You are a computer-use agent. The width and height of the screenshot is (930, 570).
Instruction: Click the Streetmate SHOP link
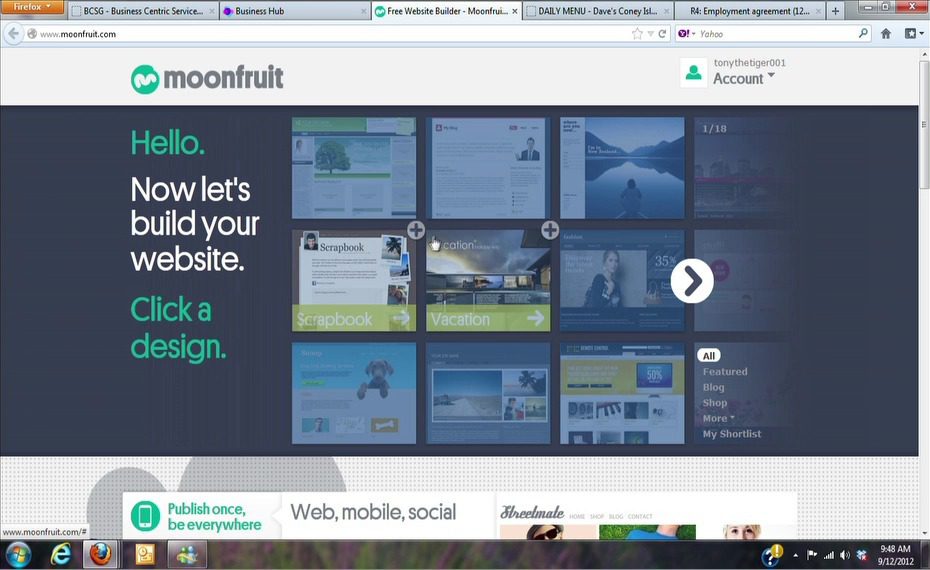pyautogui.click(x=597, y=517)
